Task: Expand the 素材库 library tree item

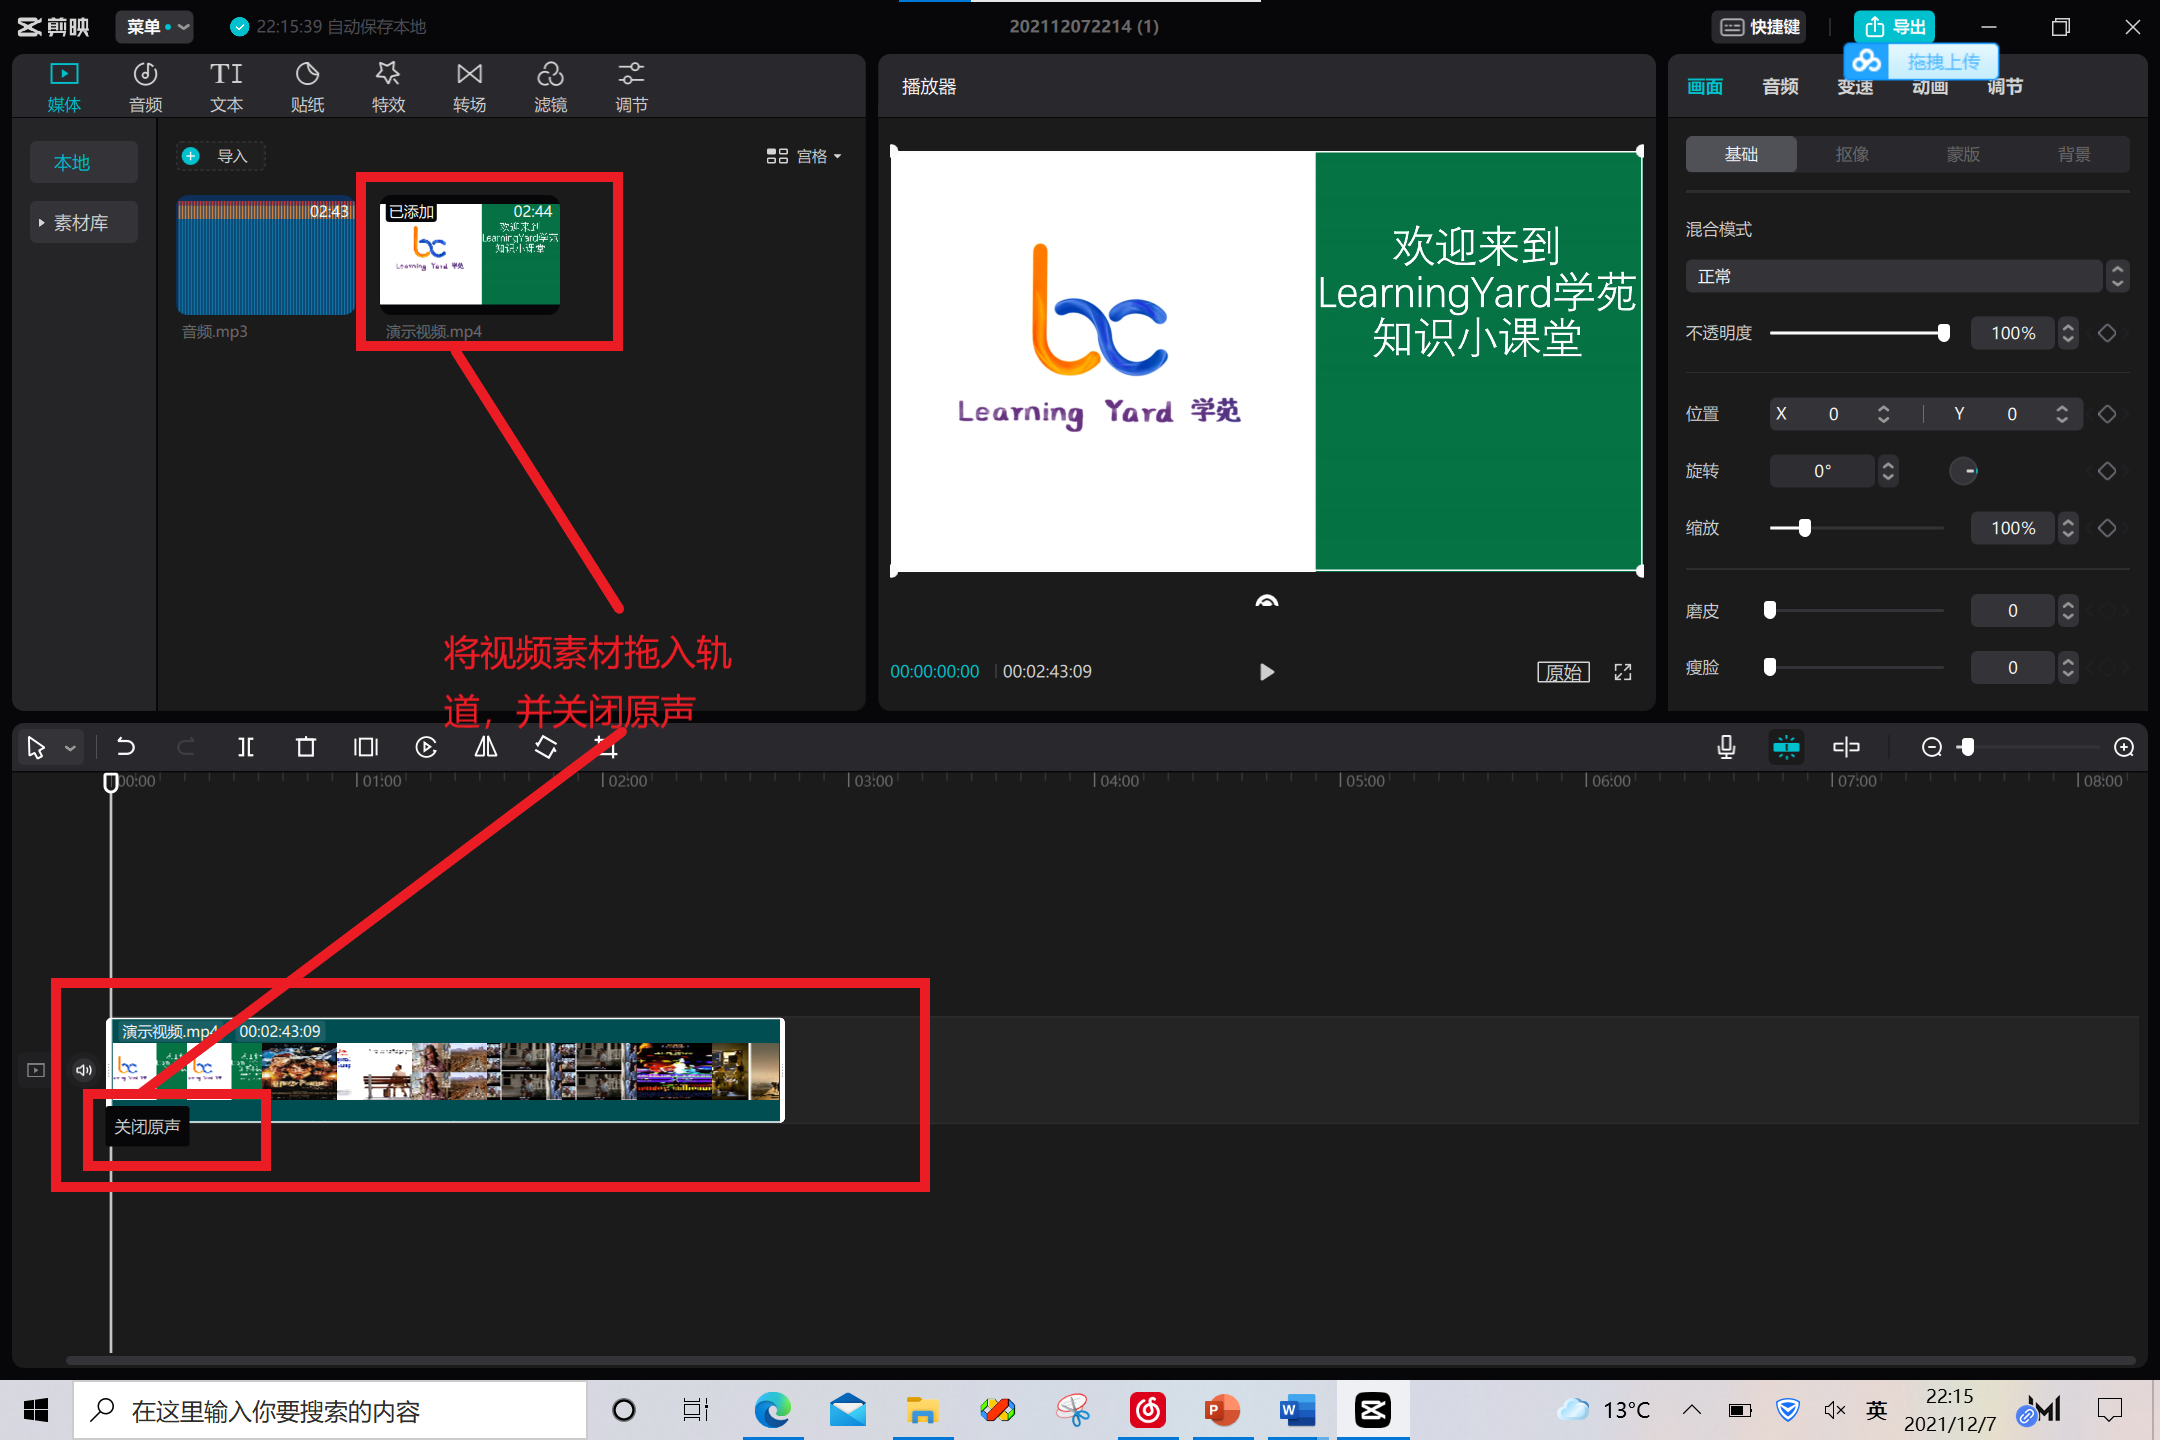Action: point(82,223)
